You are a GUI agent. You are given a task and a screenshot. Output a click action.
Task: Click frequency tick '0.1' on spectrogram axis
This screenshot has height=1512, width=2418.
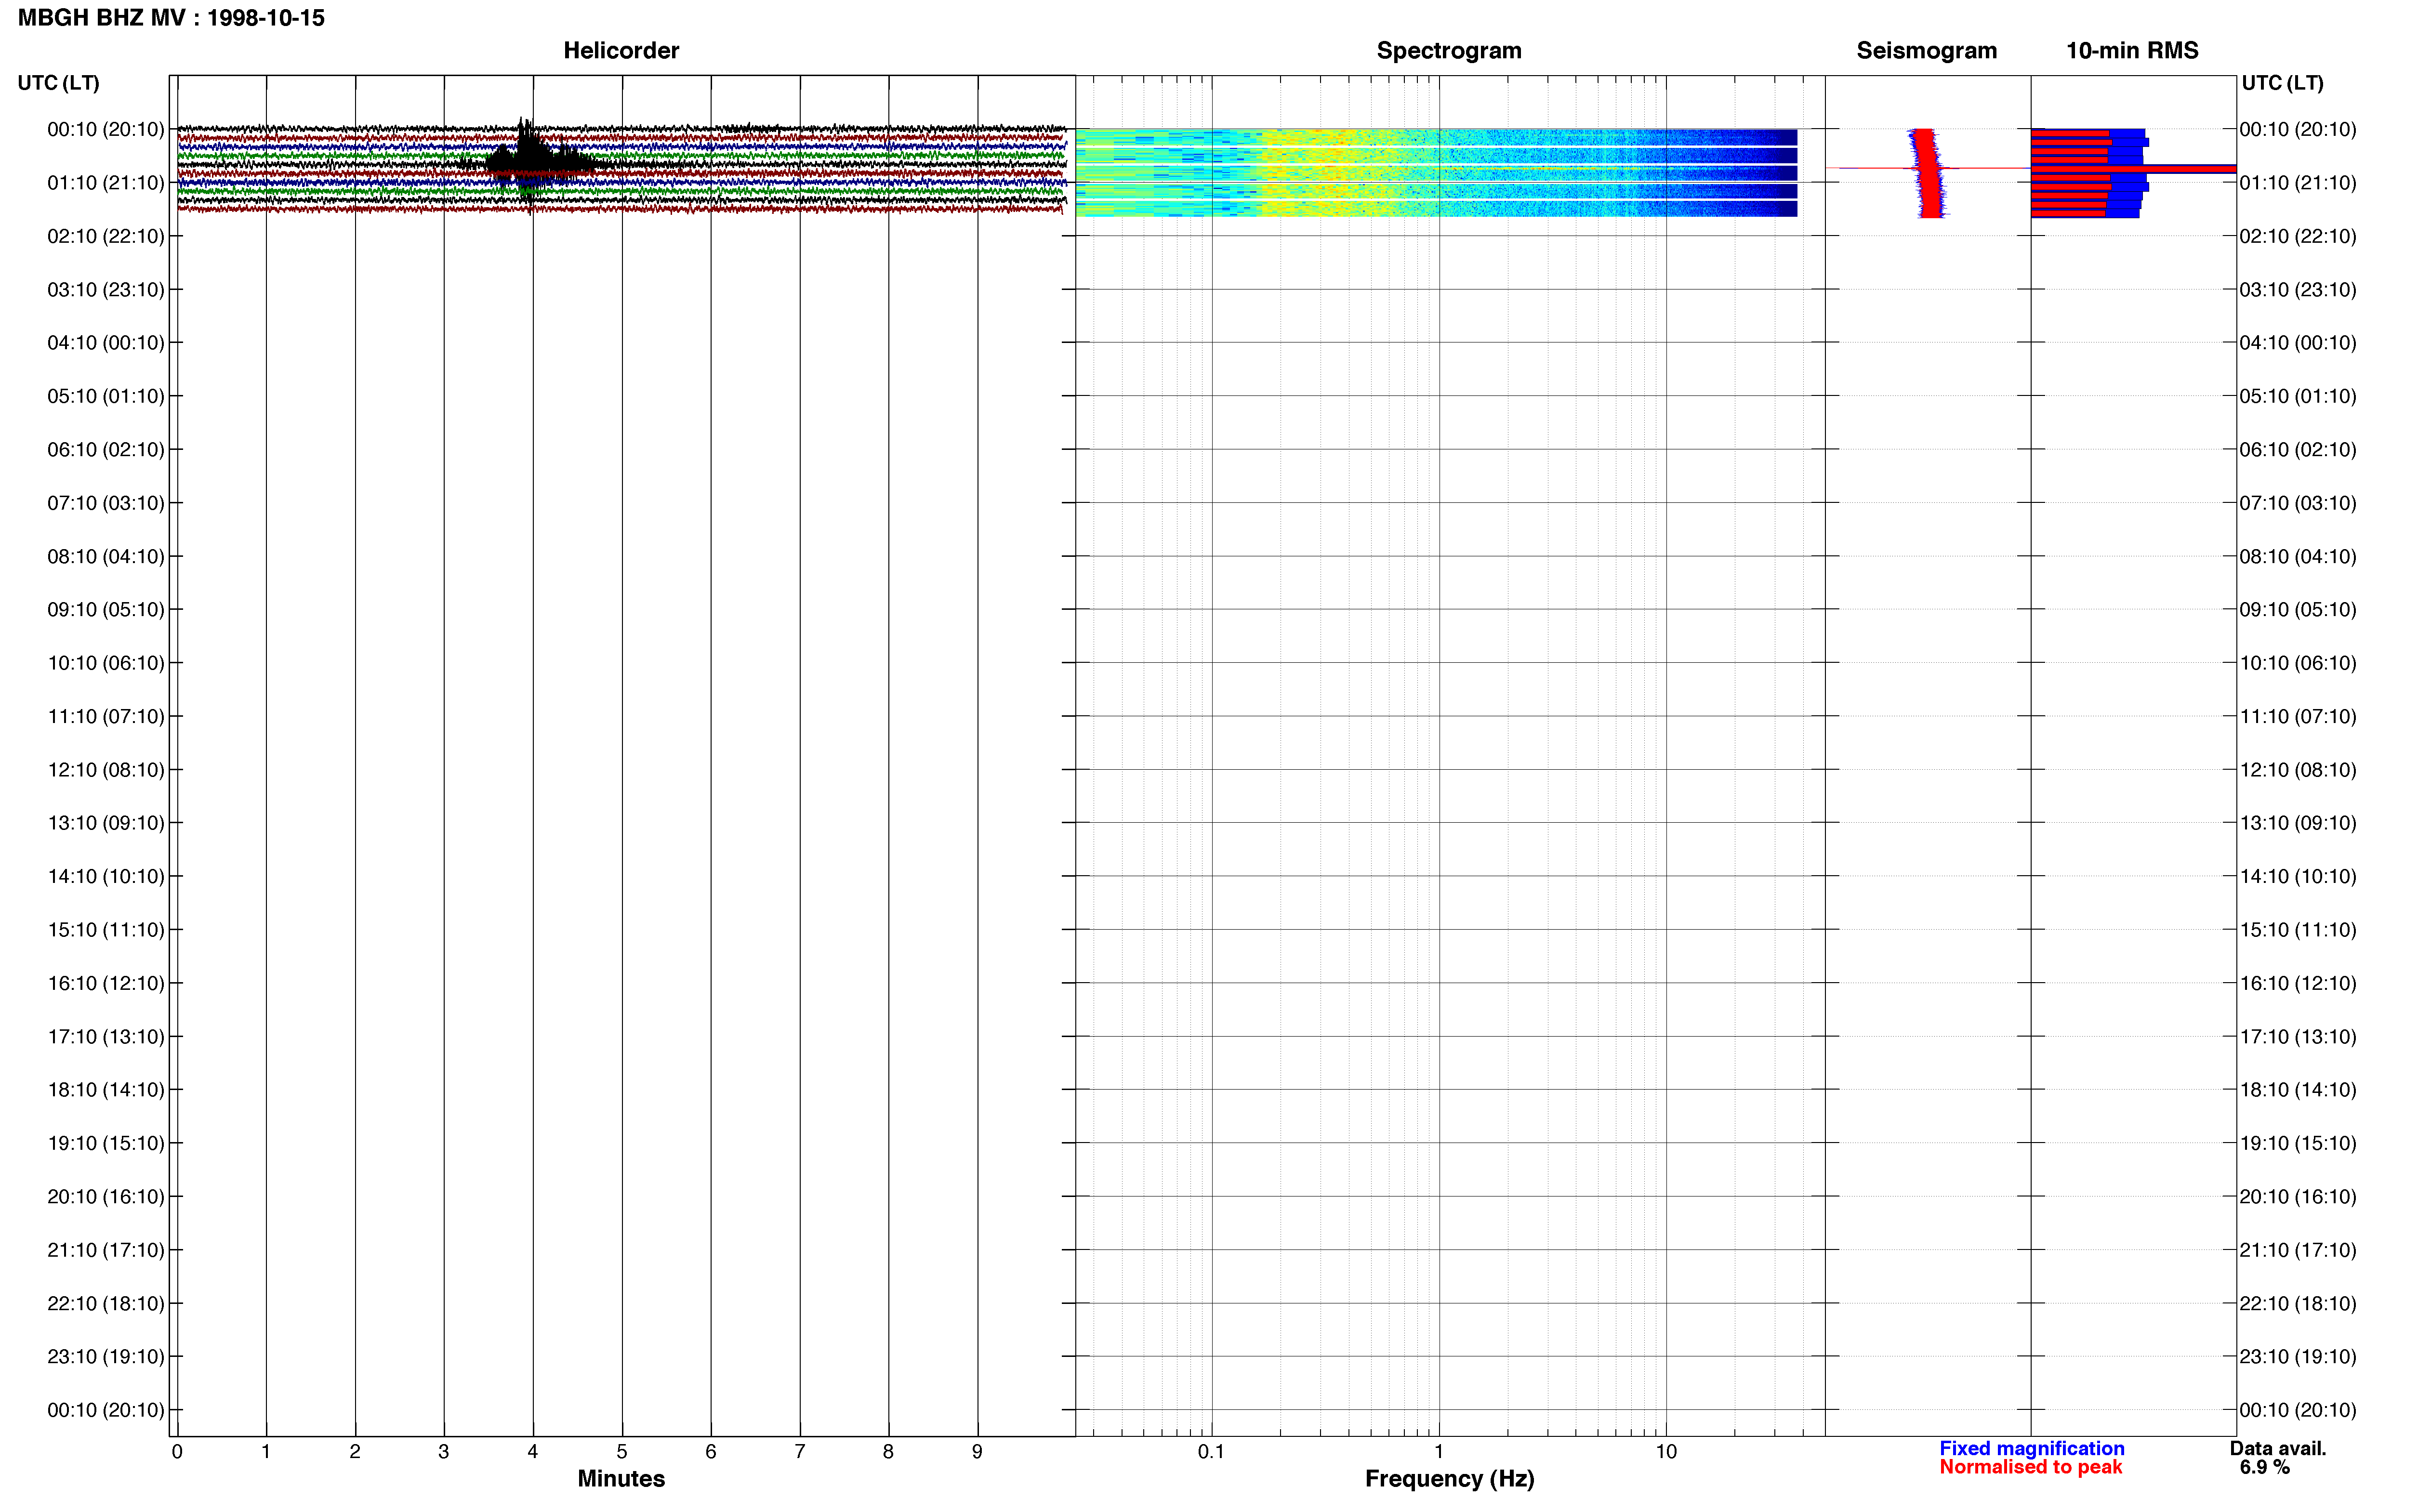coord(1211,1451)
